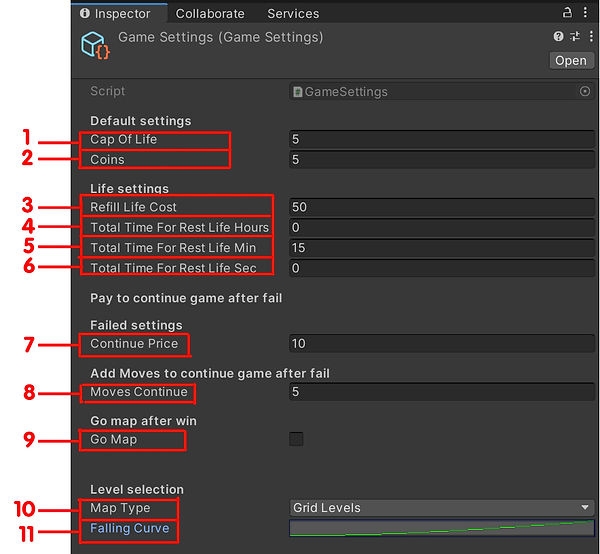Open the component help reference icon
Image resolution: width=600 pixels, height=554 pixels.
(559, 36)
